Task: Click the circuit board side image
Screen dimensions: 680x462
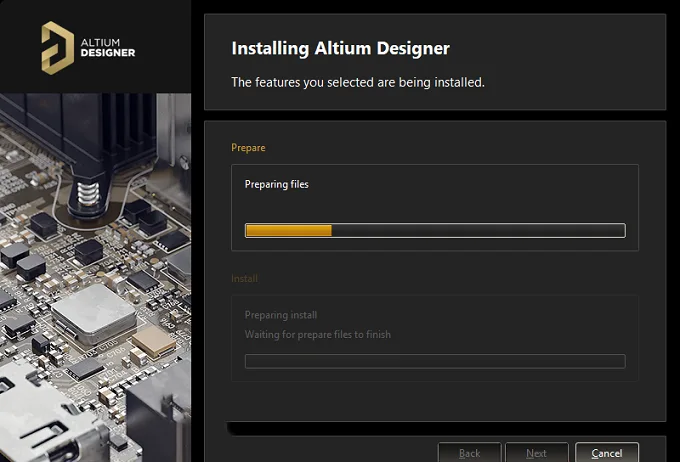Action: point(95,278)
